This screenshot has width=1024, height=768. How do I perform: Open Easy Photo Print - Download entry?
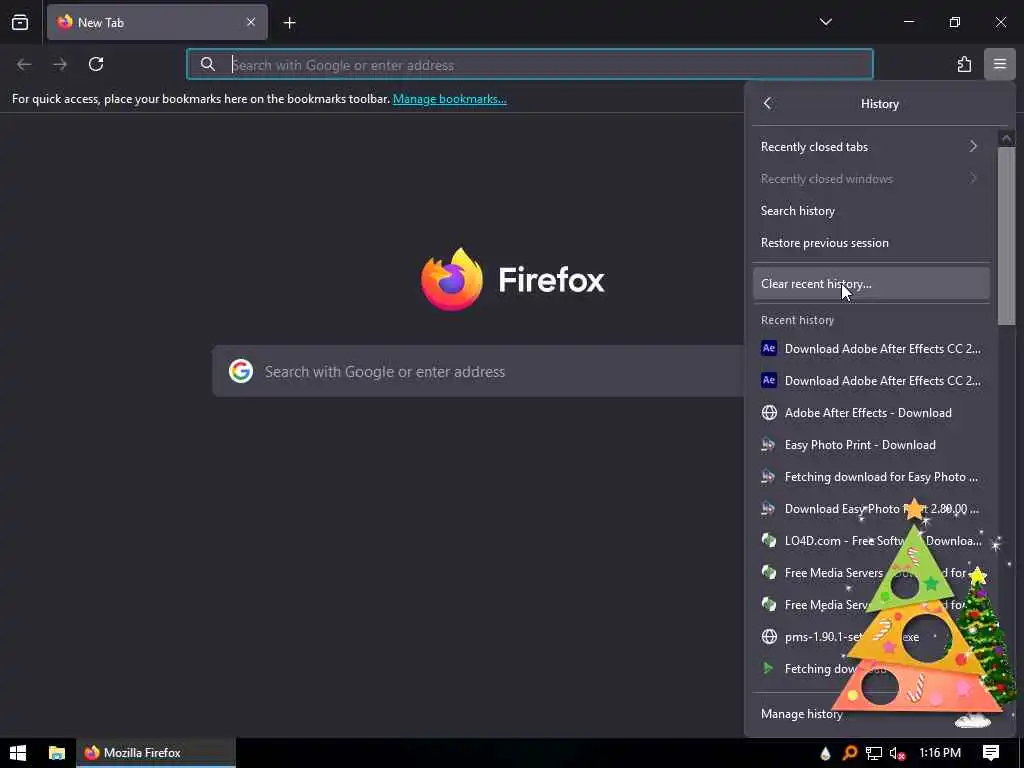pyautogui.click(x=871, y=444)
